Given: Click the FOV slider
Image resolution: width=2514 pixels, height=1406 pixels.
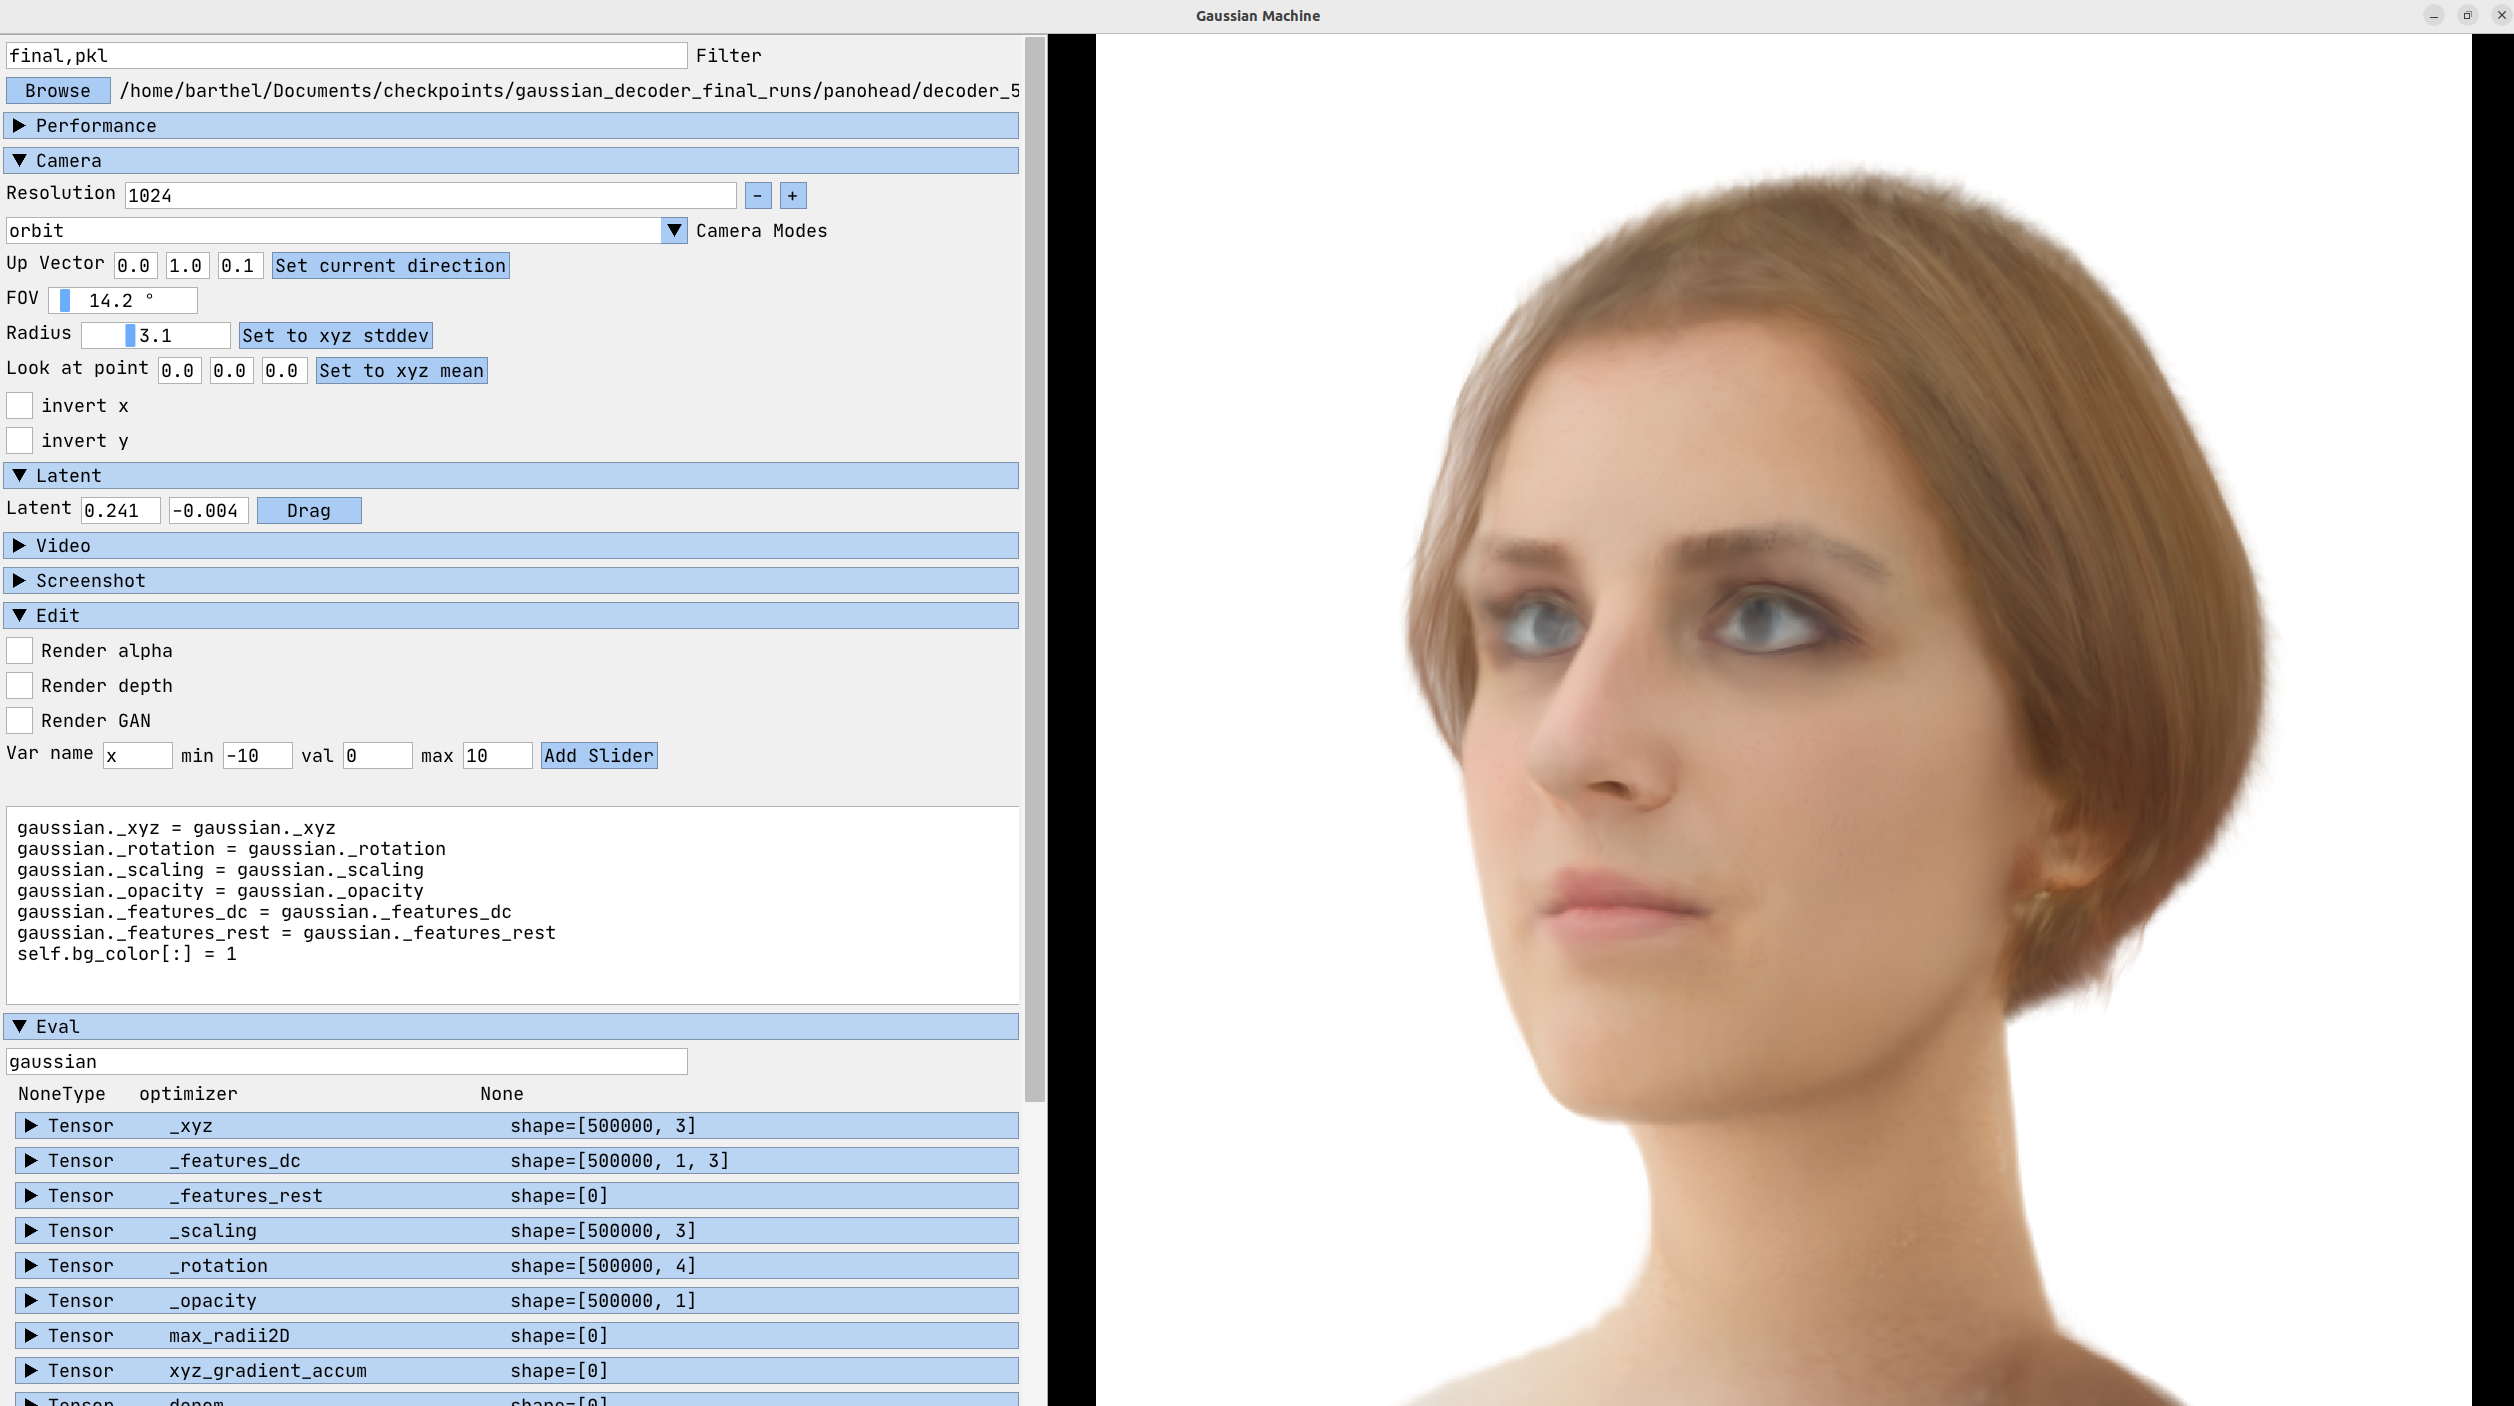Looking at the screenshot, I should (122, 301).
